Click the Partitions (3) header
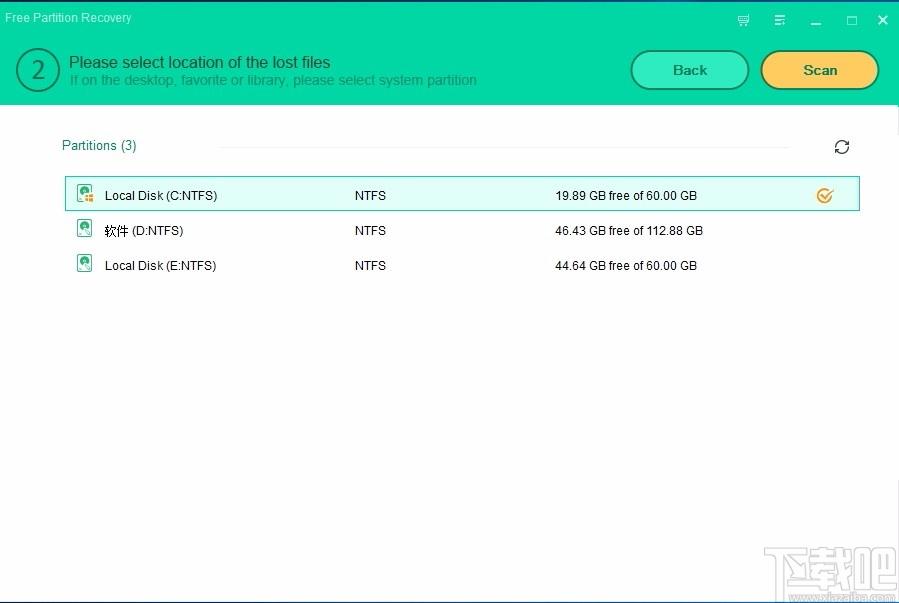The height and width of the screenshot is (603, 899). coord(99,146)
